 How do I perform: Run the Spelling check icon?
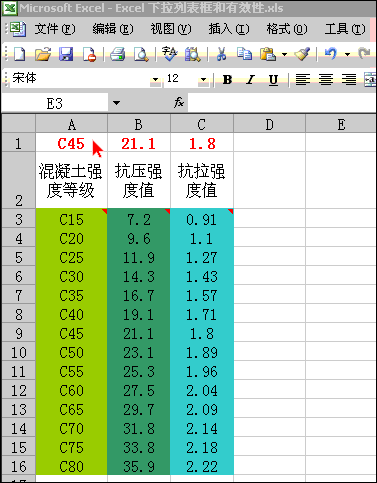pyautogui.click(x=169, y=54)
